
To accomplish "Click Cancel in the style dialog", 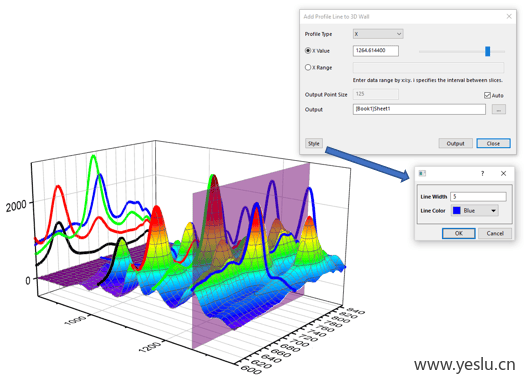I will point(495,233).
